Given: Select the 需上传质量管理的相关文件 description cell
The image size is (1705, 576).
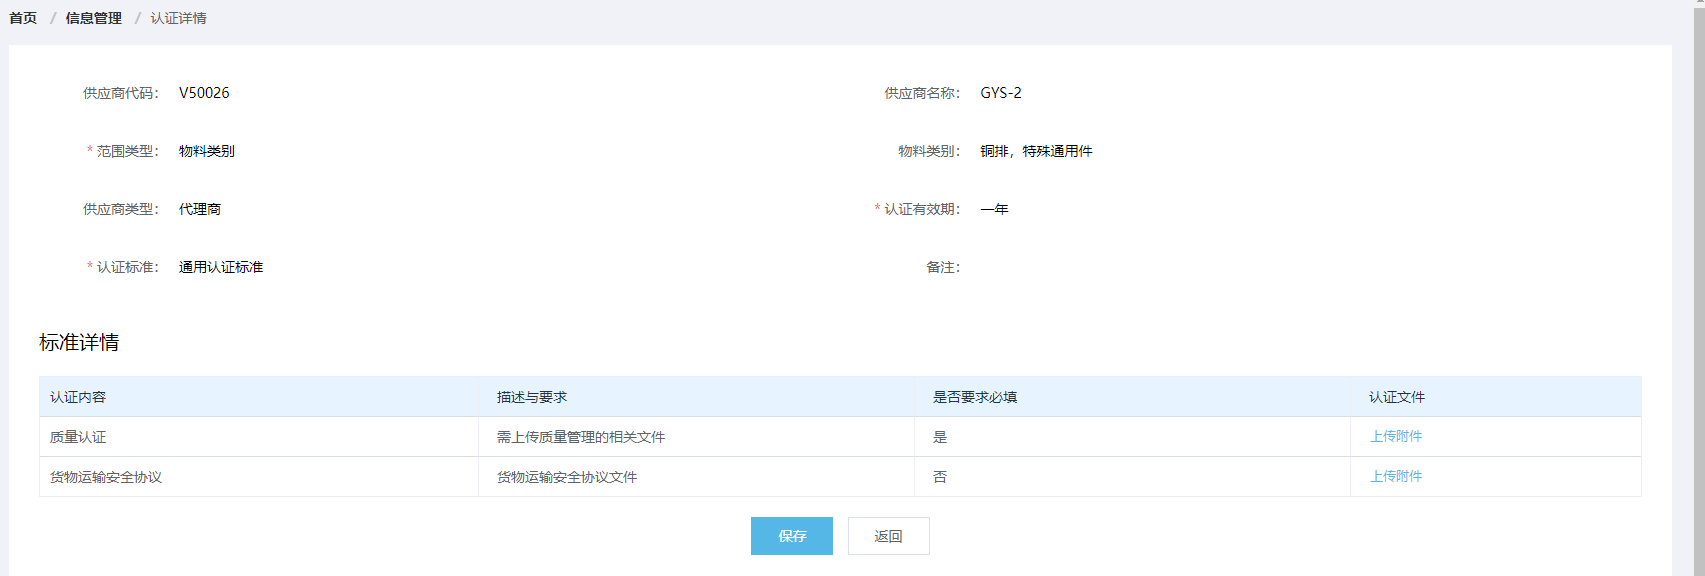Looking at the screenshot, I should [x=581, y=437].
